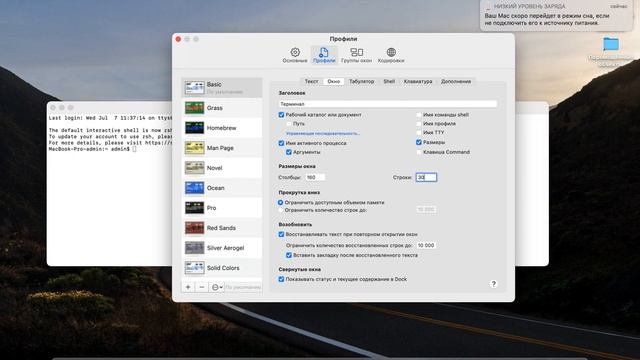
Task: Toggle Восстанавливать текст при повторном открытии
Action: click(x=281, y=234)
